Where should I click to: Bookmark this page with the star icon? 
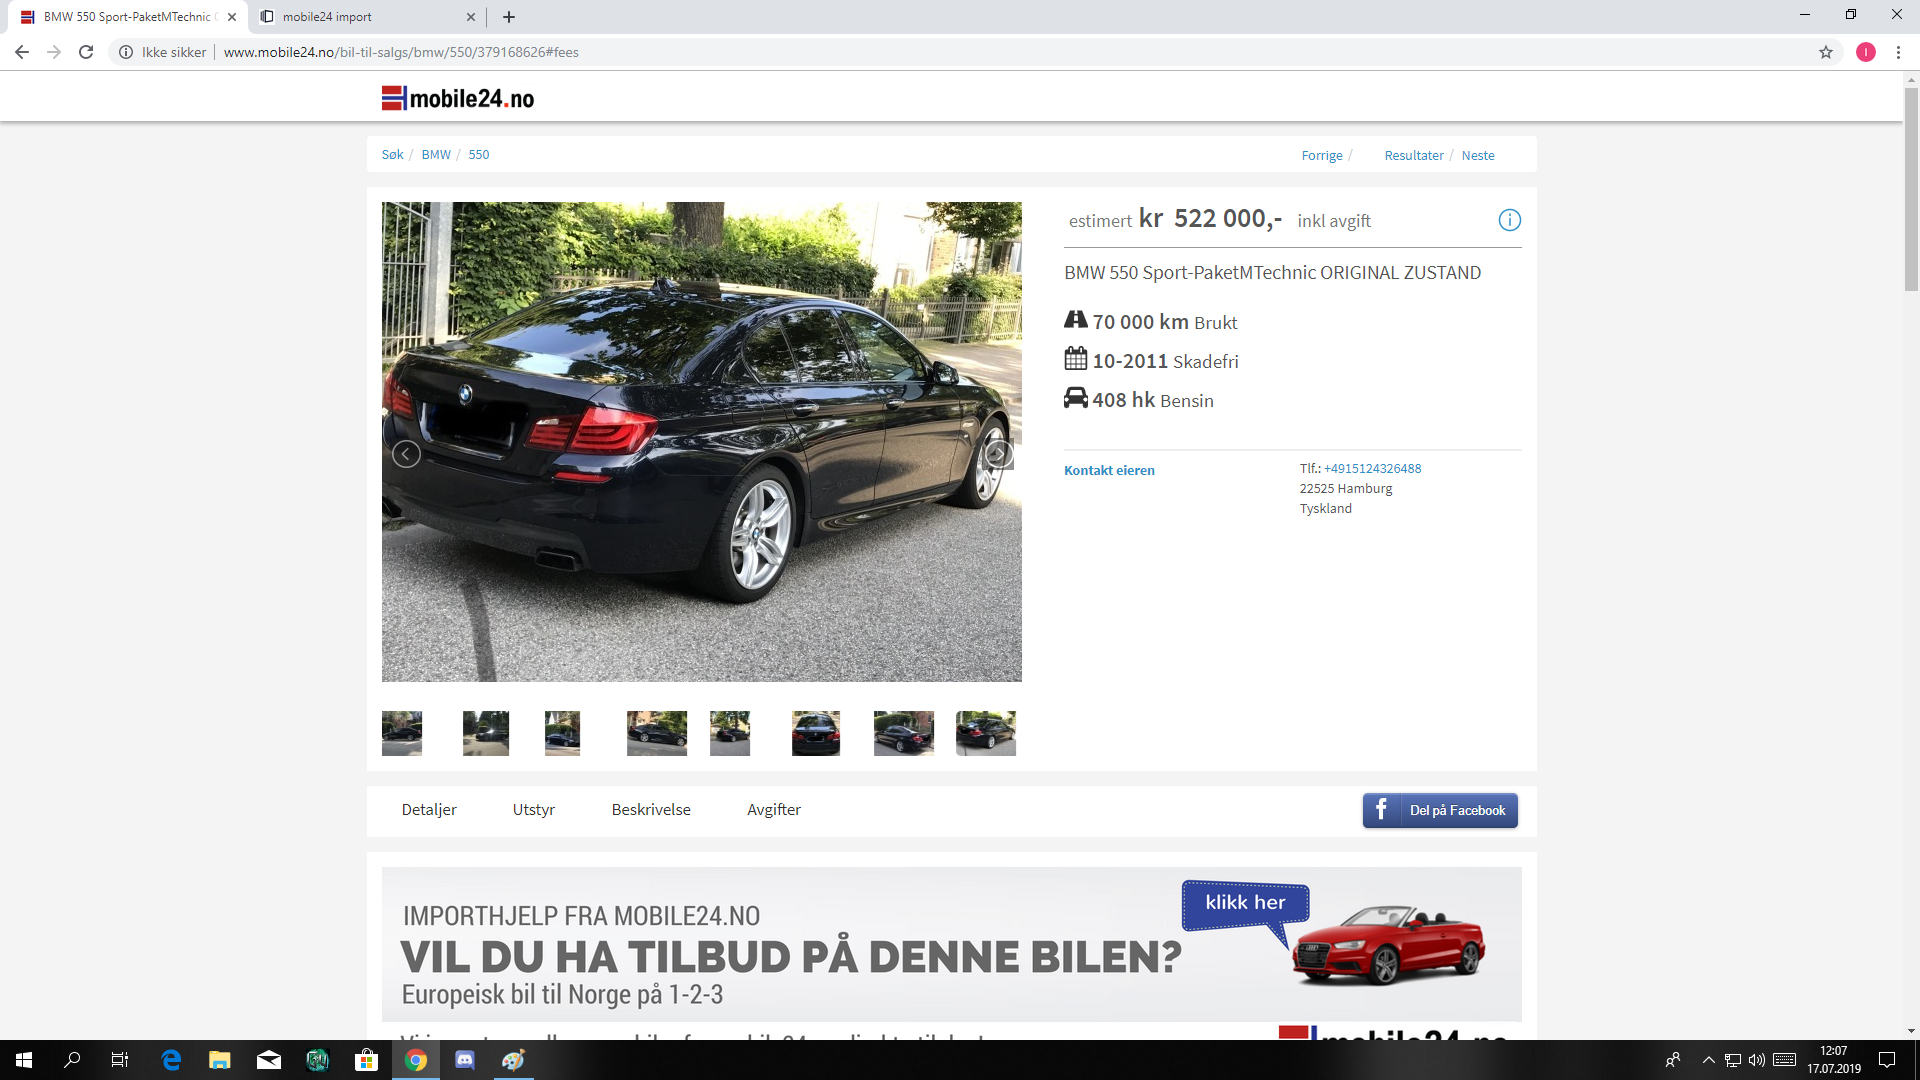(1826, 52)
